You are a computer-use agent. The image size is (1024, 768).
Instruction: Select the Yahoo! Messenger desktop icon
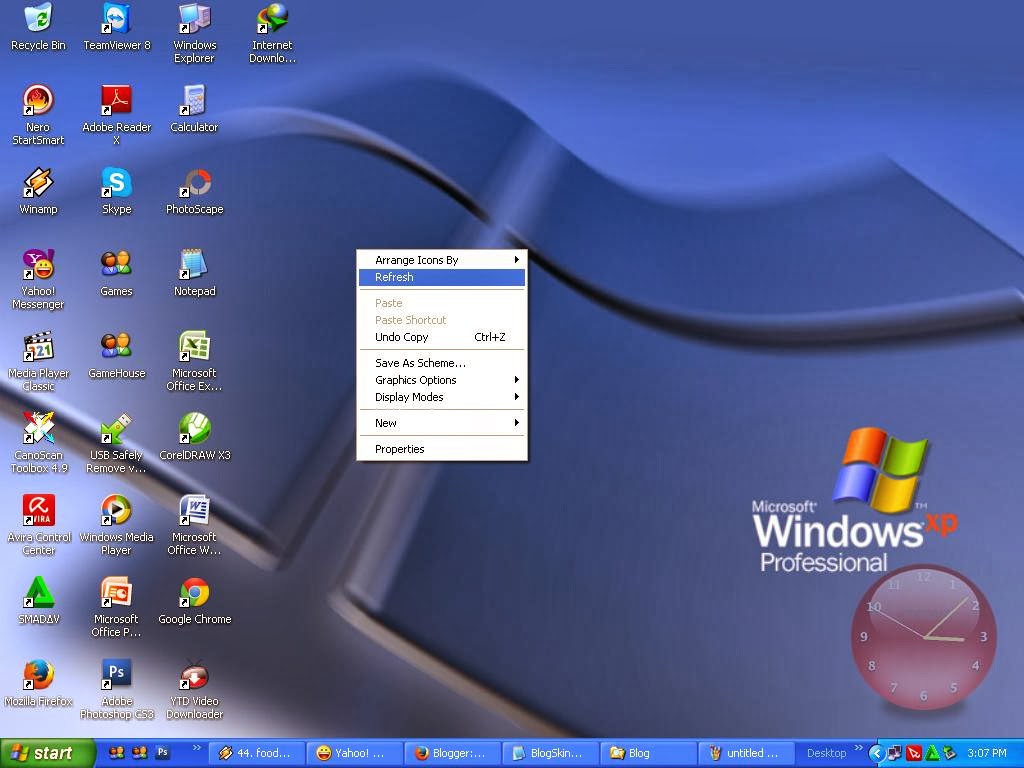(x=38, y=279)
